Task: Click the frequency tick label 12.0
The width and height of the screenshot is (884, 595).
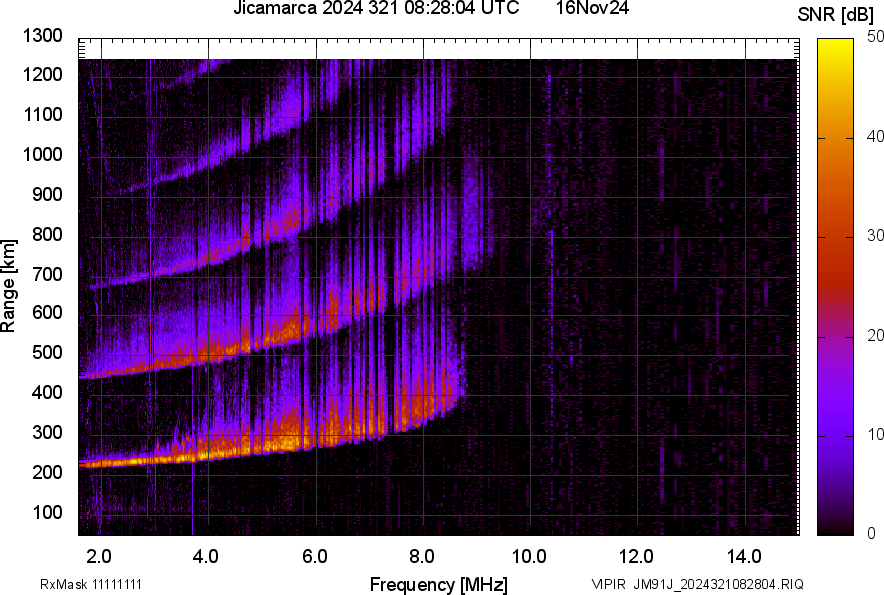Action: 637,557
